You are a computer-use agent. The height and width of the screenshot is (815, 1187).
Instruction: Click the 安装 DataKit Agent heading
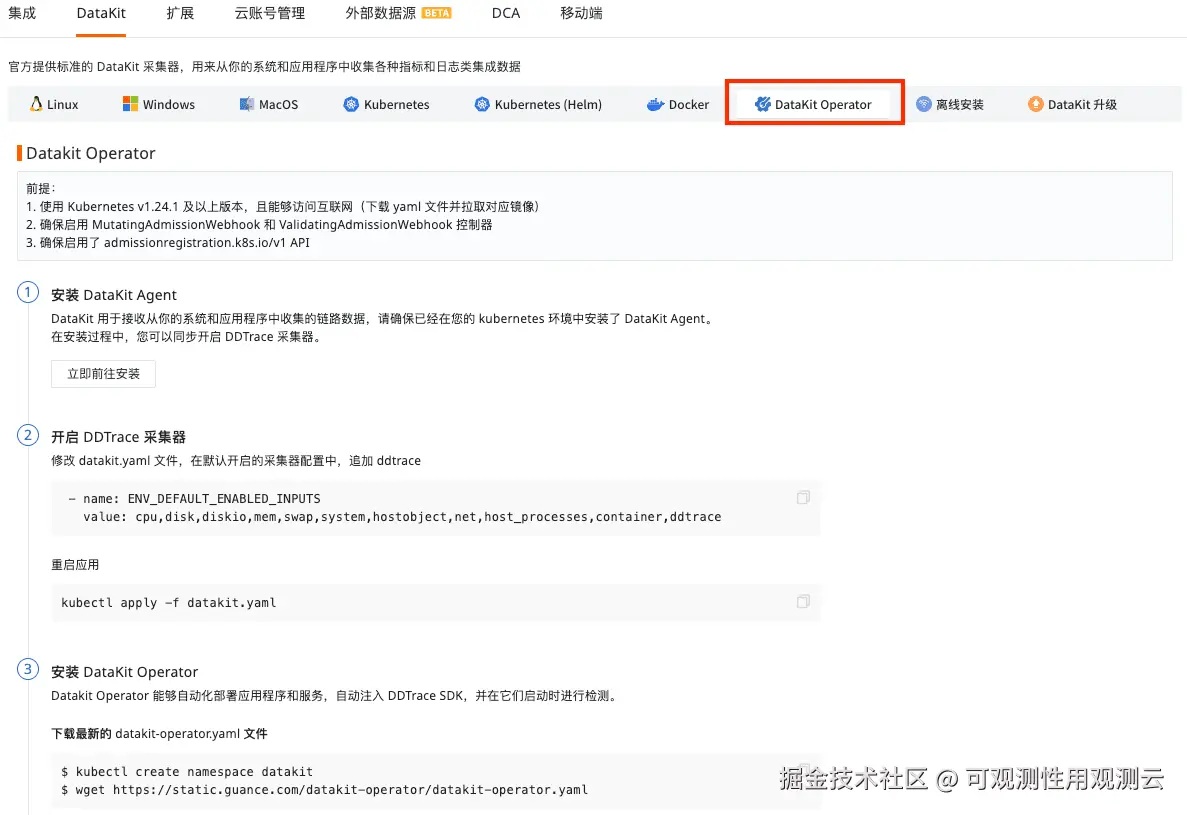point(114,295)
